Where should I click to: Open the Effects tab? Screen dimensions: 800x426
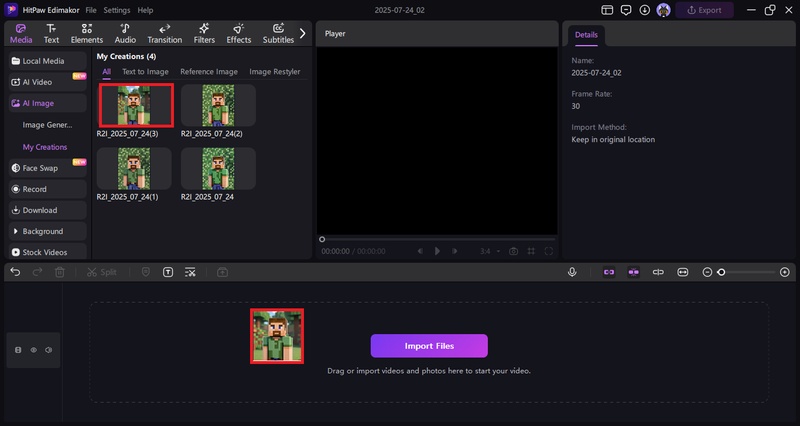click(239, 34)
